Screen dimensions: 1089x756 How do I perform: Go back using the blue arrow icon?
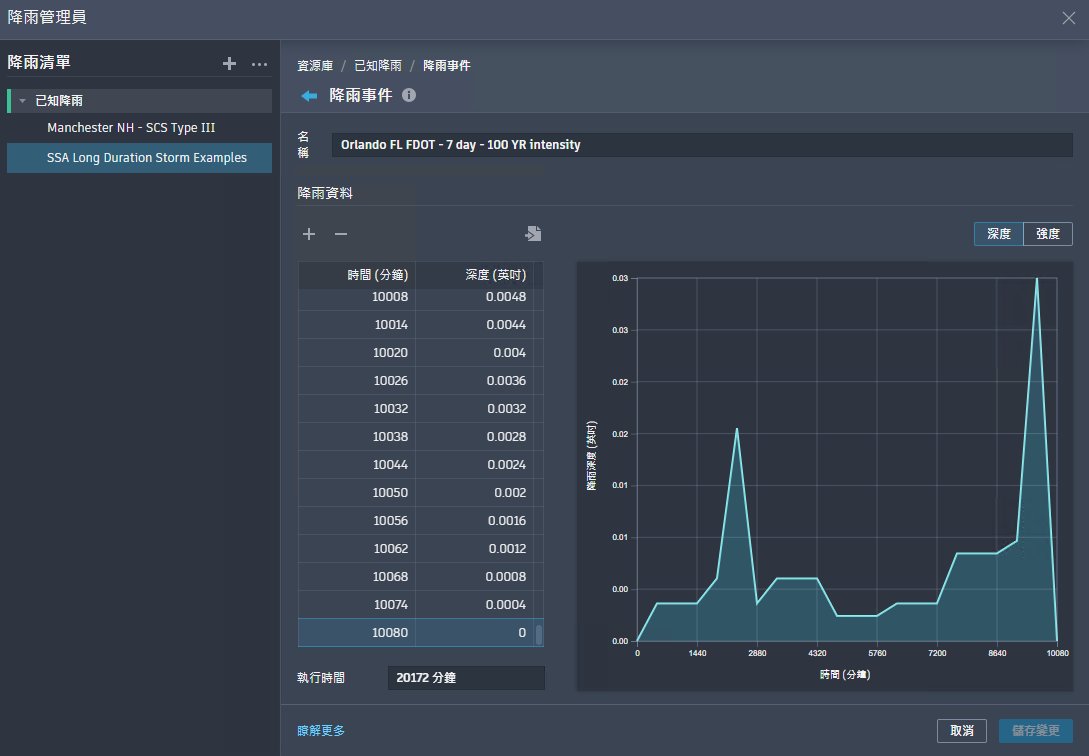pyautogui.click(x=309, y=96)
